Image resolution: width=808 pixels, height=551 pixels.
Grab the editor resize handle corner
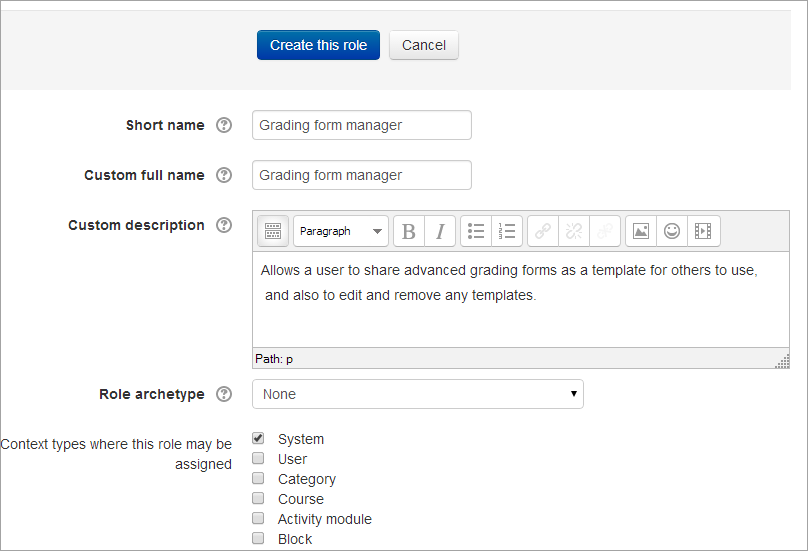[x=782, y=361]
